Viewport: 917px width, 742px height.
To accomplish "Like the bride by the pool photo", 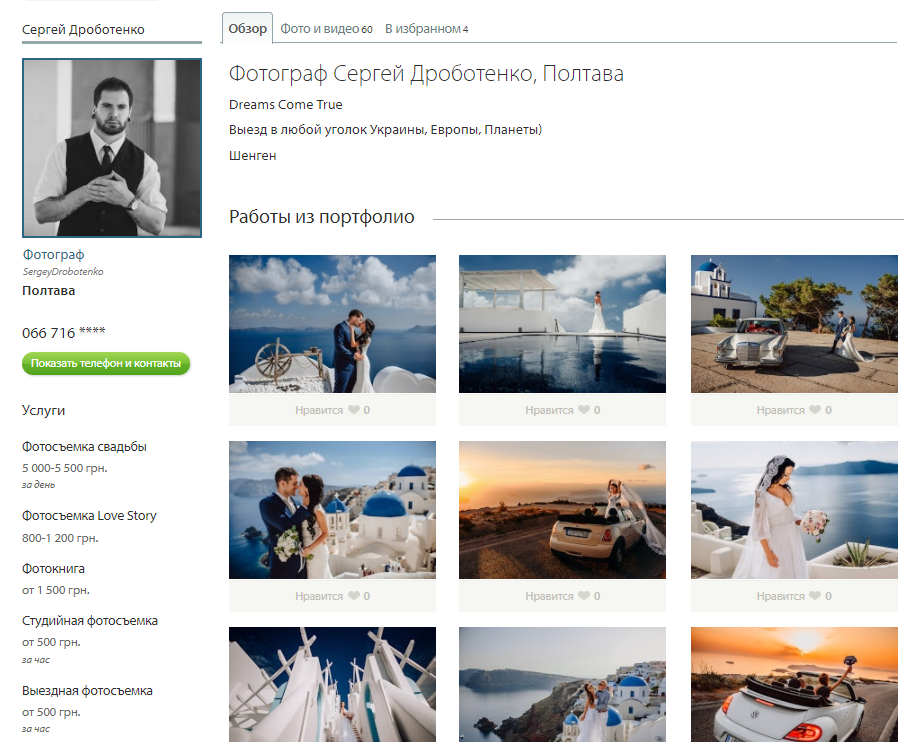I will pos(583,410).
